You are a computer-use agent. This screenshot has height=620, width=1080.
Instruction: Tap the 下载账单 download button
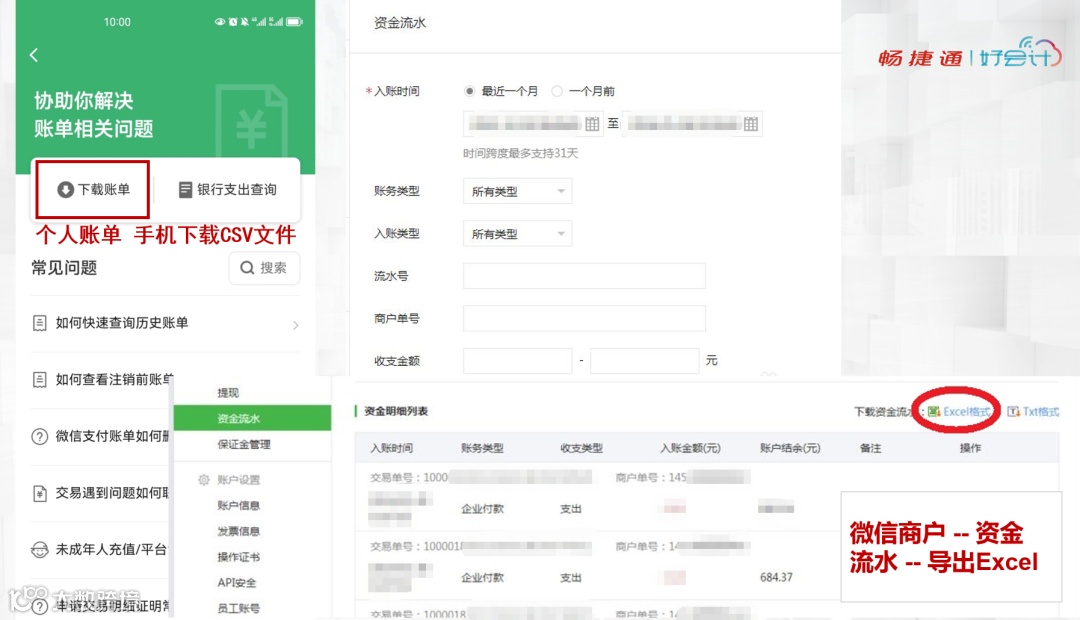94,189
